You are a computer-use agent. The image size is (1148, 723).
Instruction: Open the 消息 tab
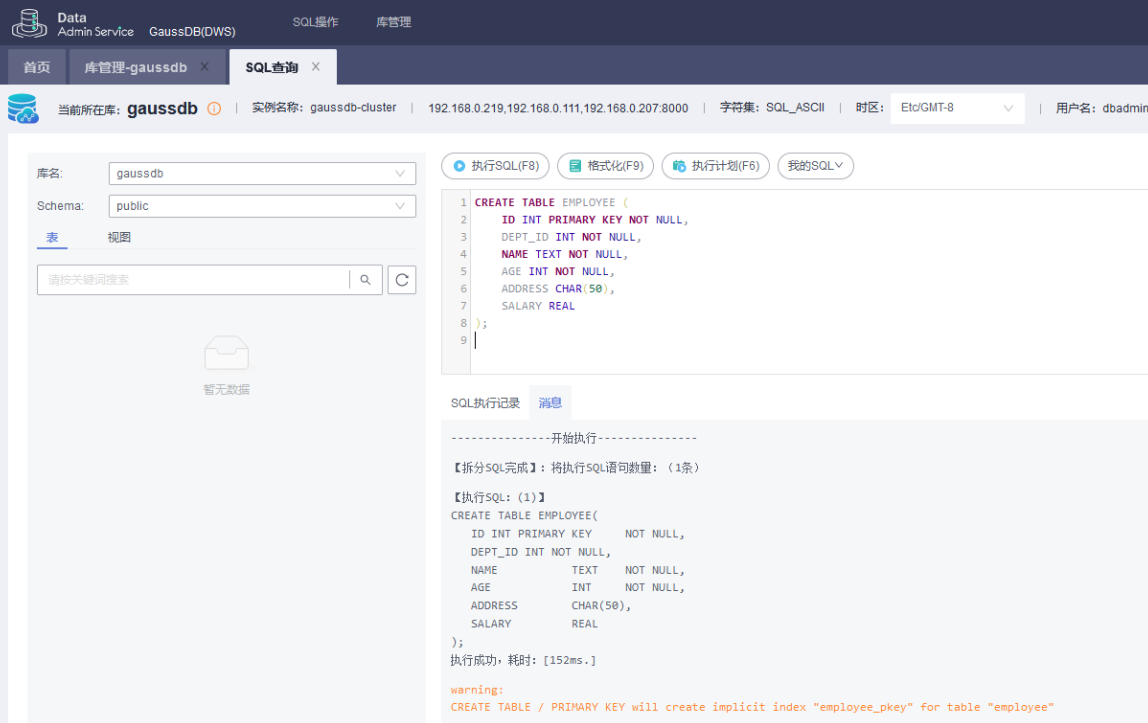click(x=550, y=403)
